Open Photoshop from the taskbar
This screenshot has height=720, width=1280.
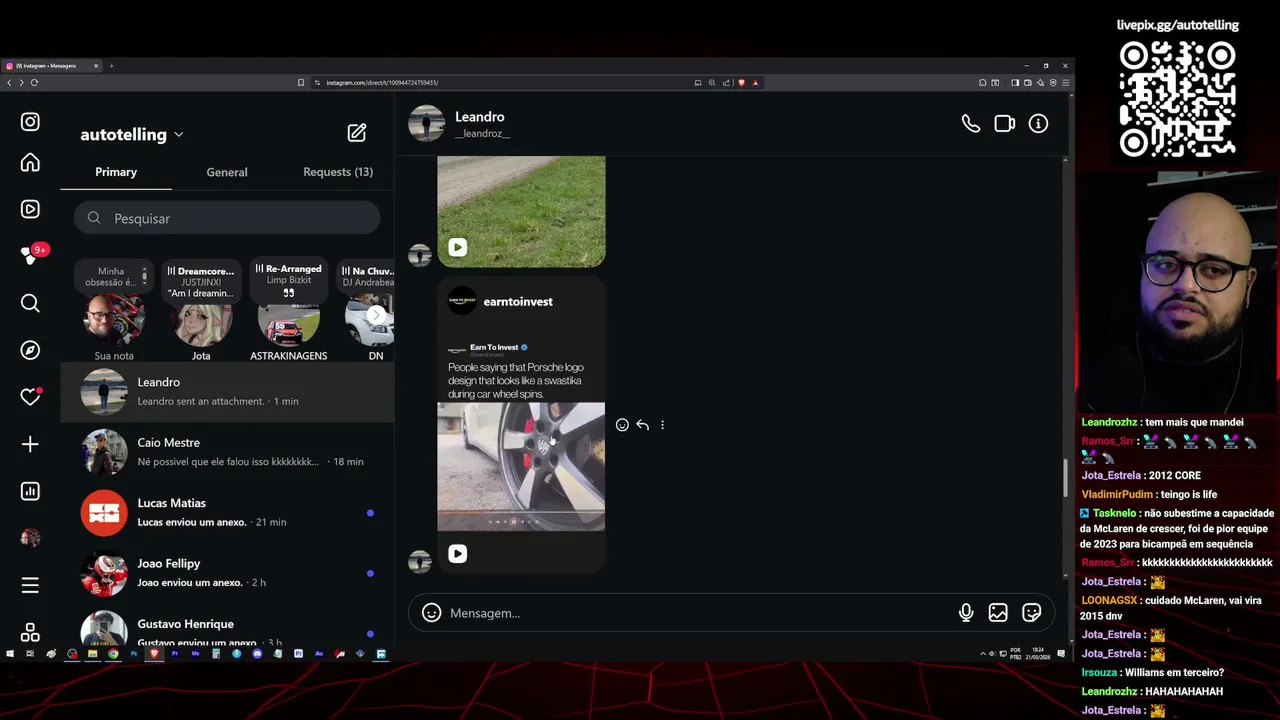[x=134, y=654]
